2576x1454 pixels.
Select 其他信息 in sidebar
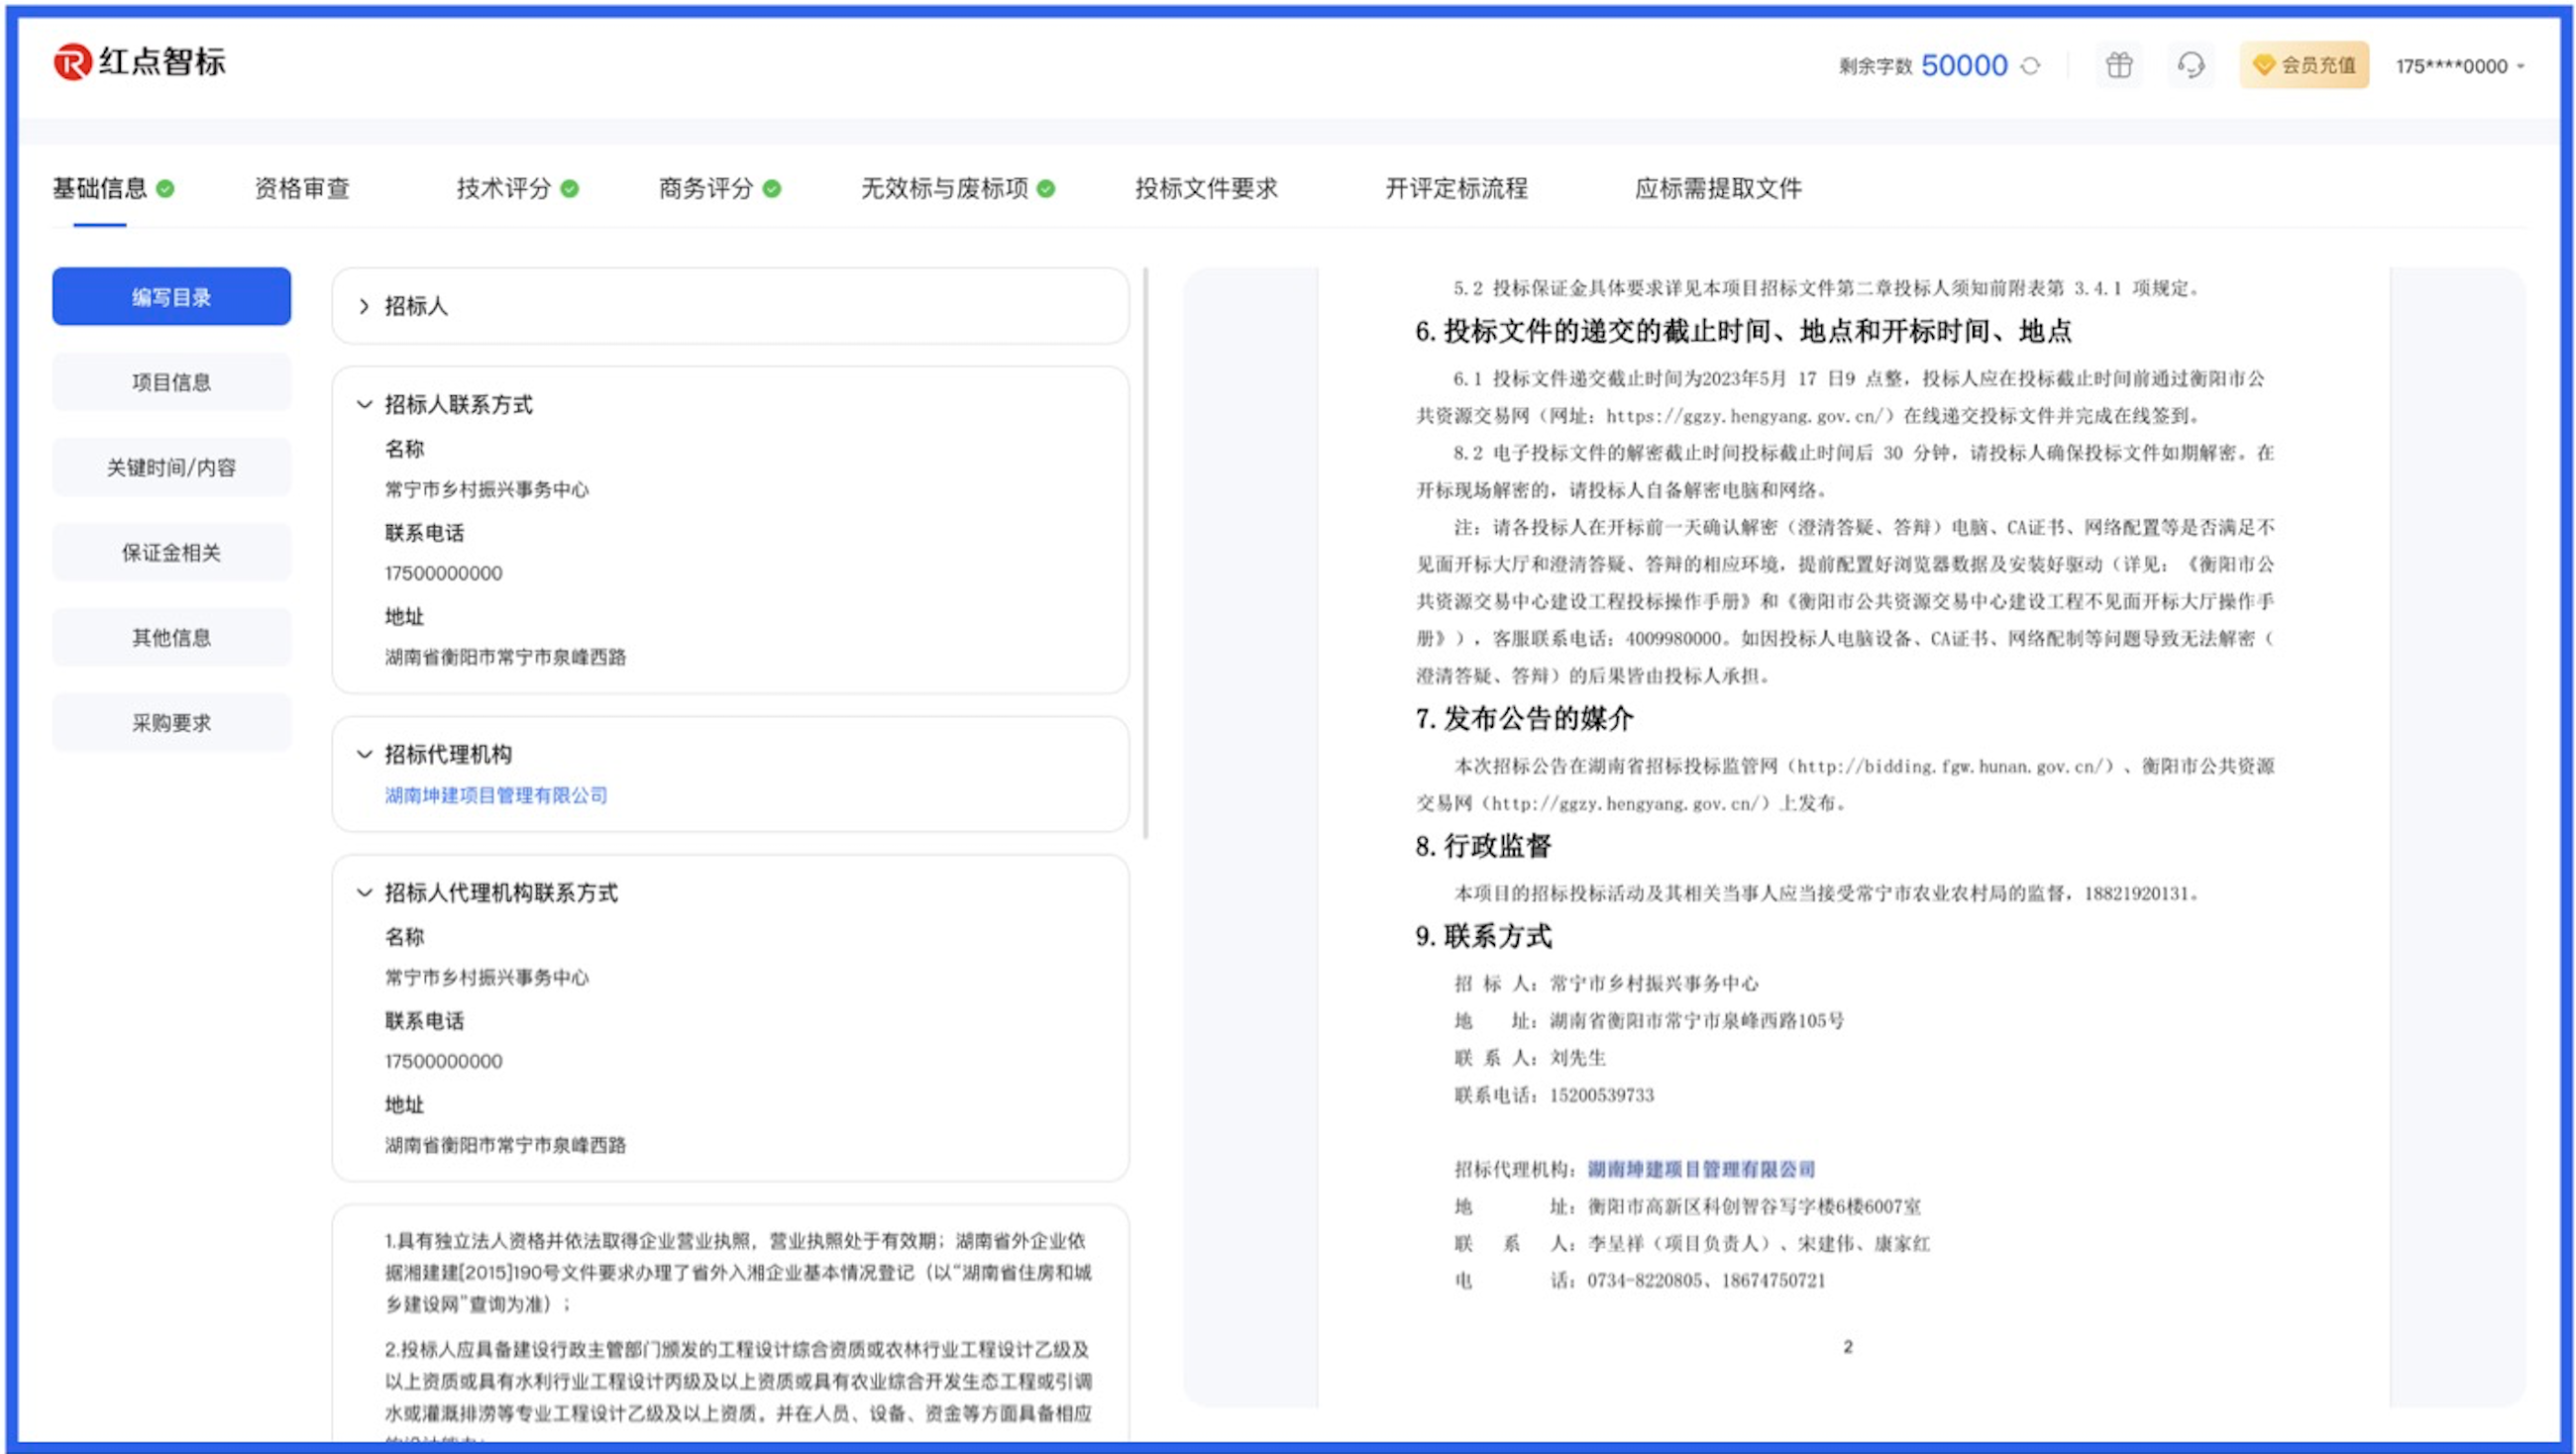[171, 637]
